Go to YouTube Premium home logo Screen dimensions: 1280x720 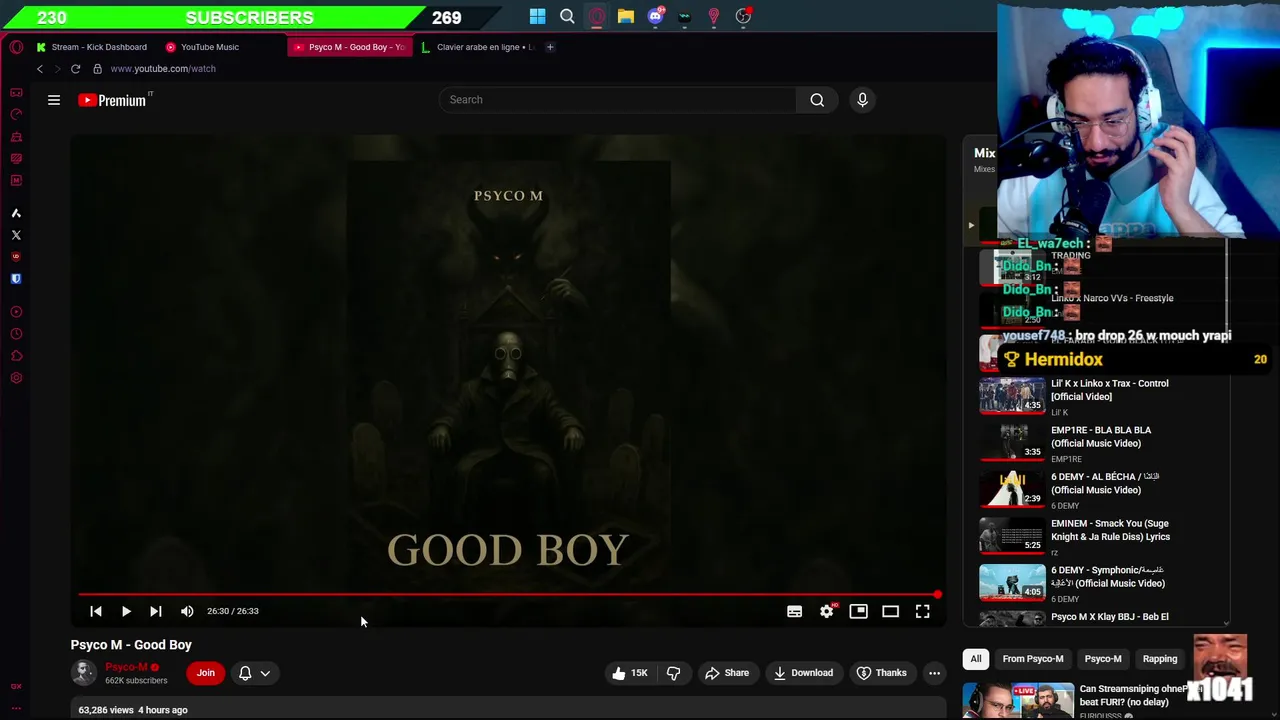(x=114, y=100)
